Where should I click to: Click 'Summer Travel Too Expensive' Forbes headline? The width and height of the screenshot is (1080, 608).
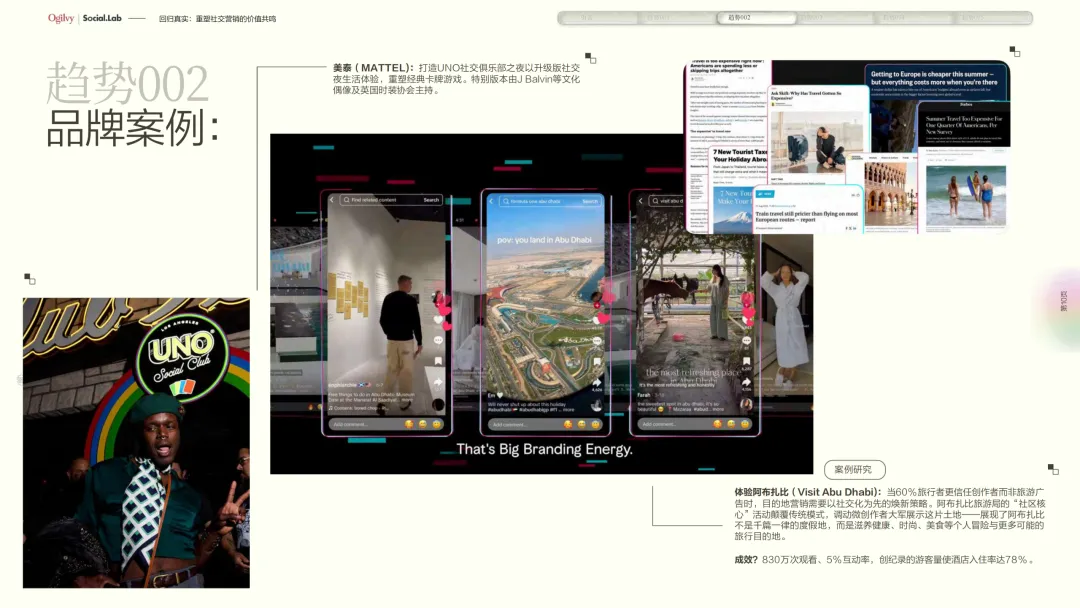point(964,125)
